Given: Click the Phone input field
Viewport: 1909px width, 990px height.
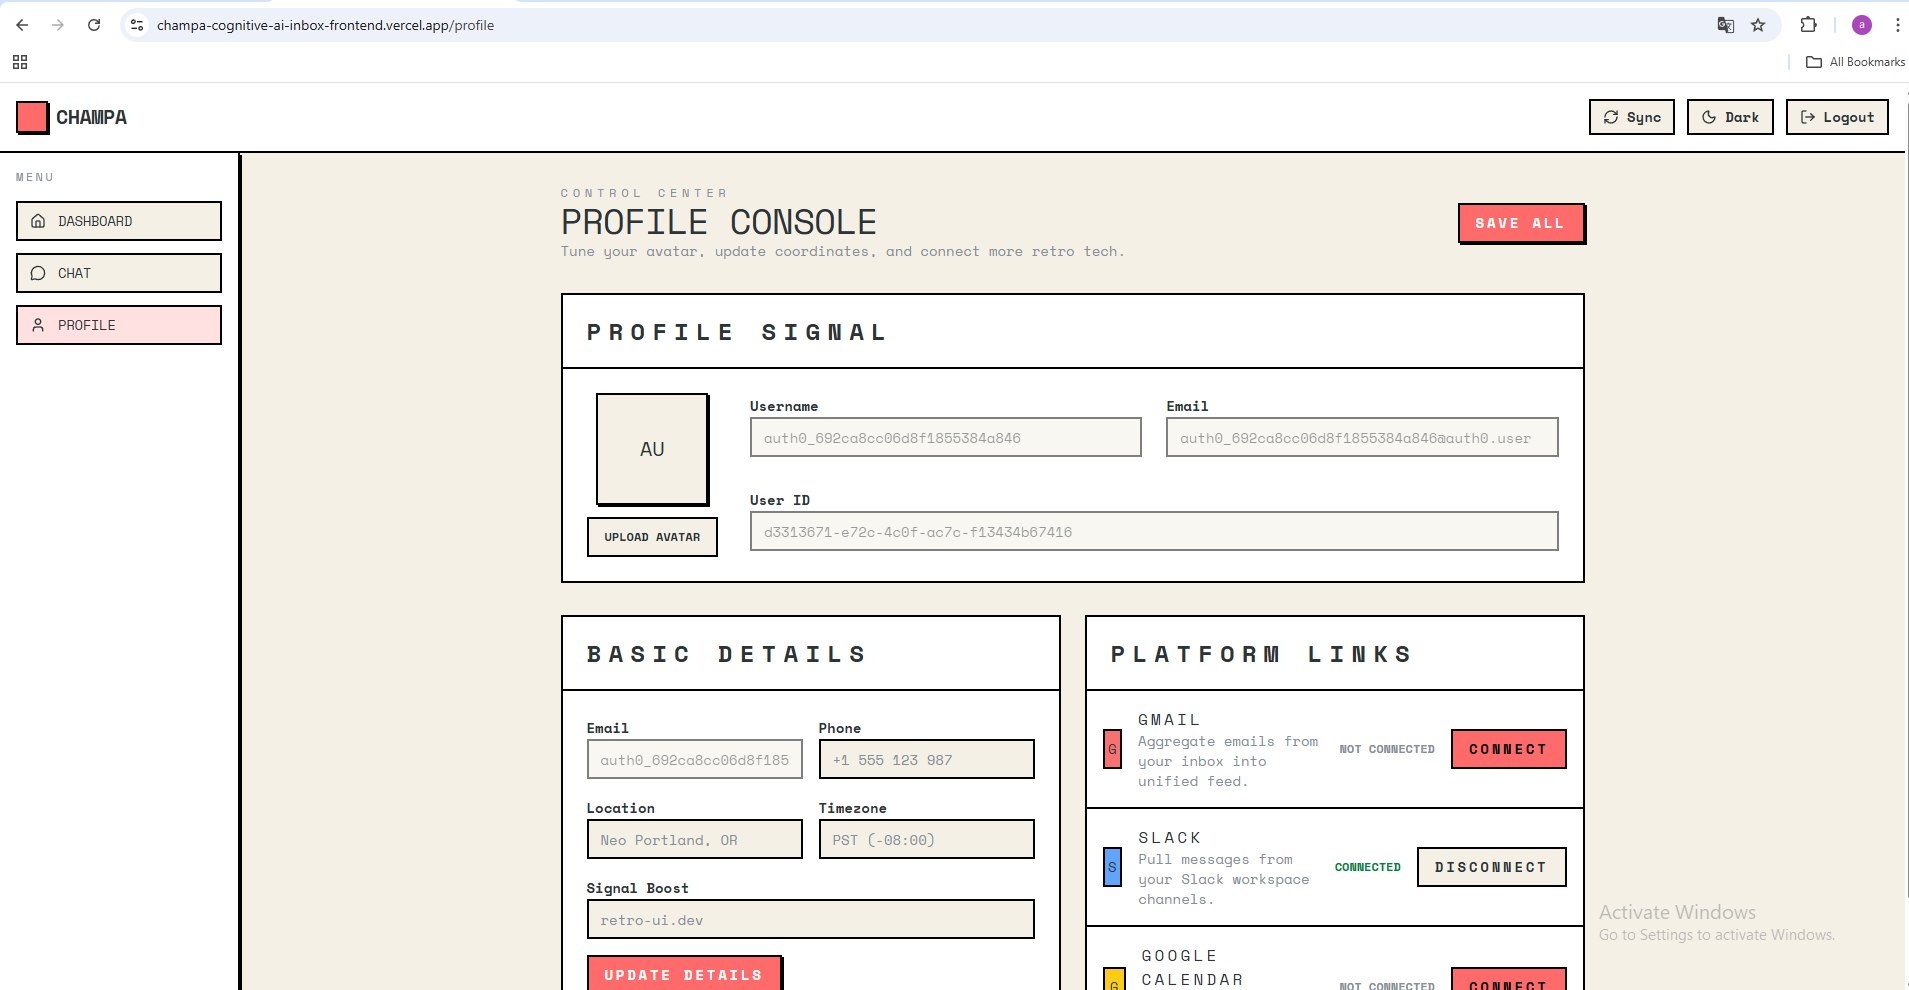Looking at the screenshot, I should click(x=926, y=759).
